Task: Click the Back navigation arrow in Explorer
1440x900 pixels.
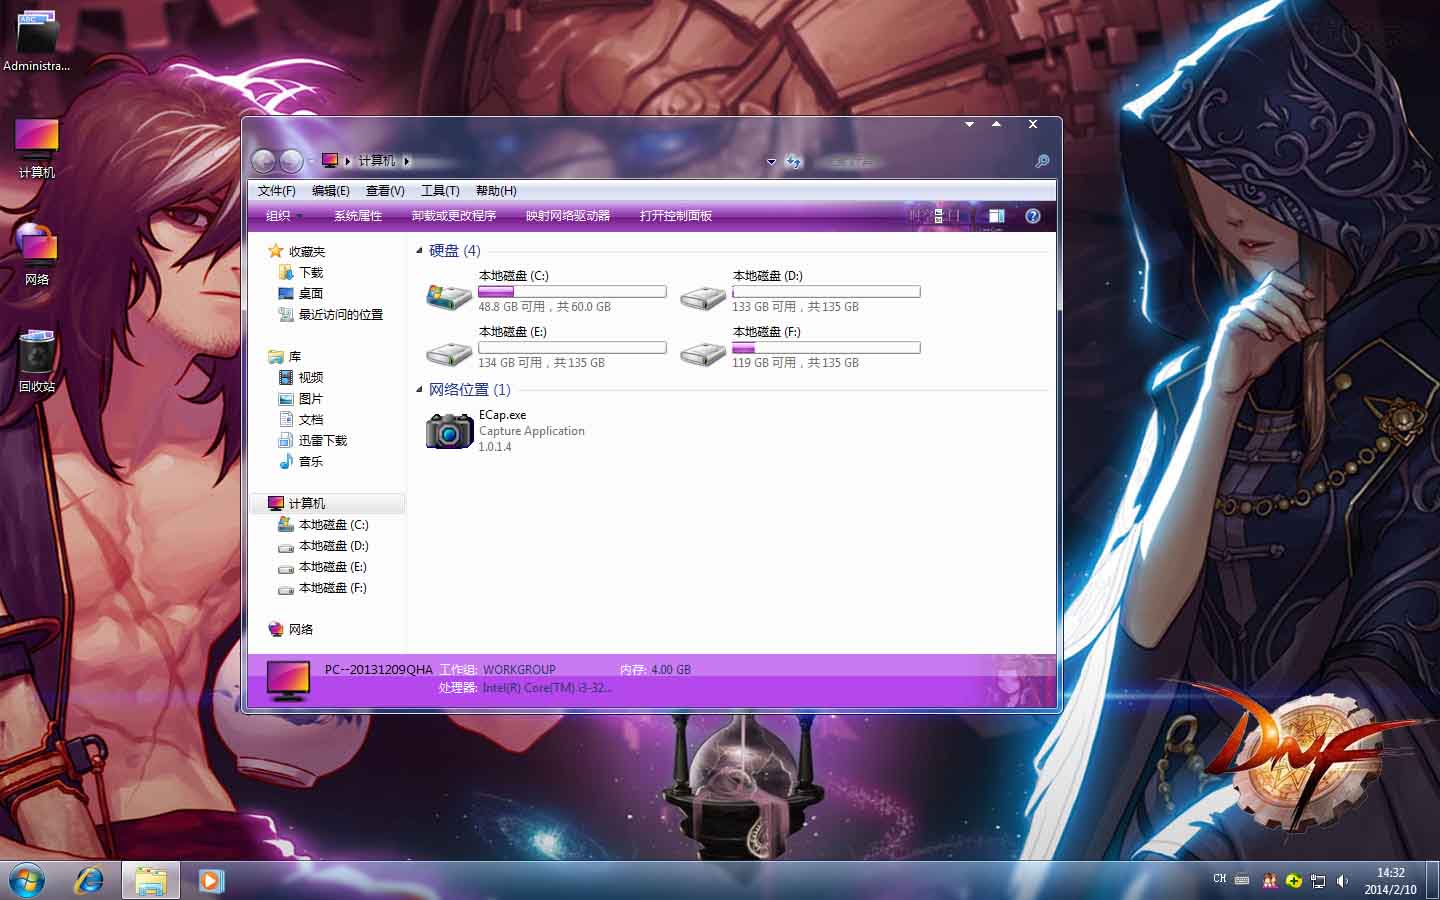Action: point(264,160)
